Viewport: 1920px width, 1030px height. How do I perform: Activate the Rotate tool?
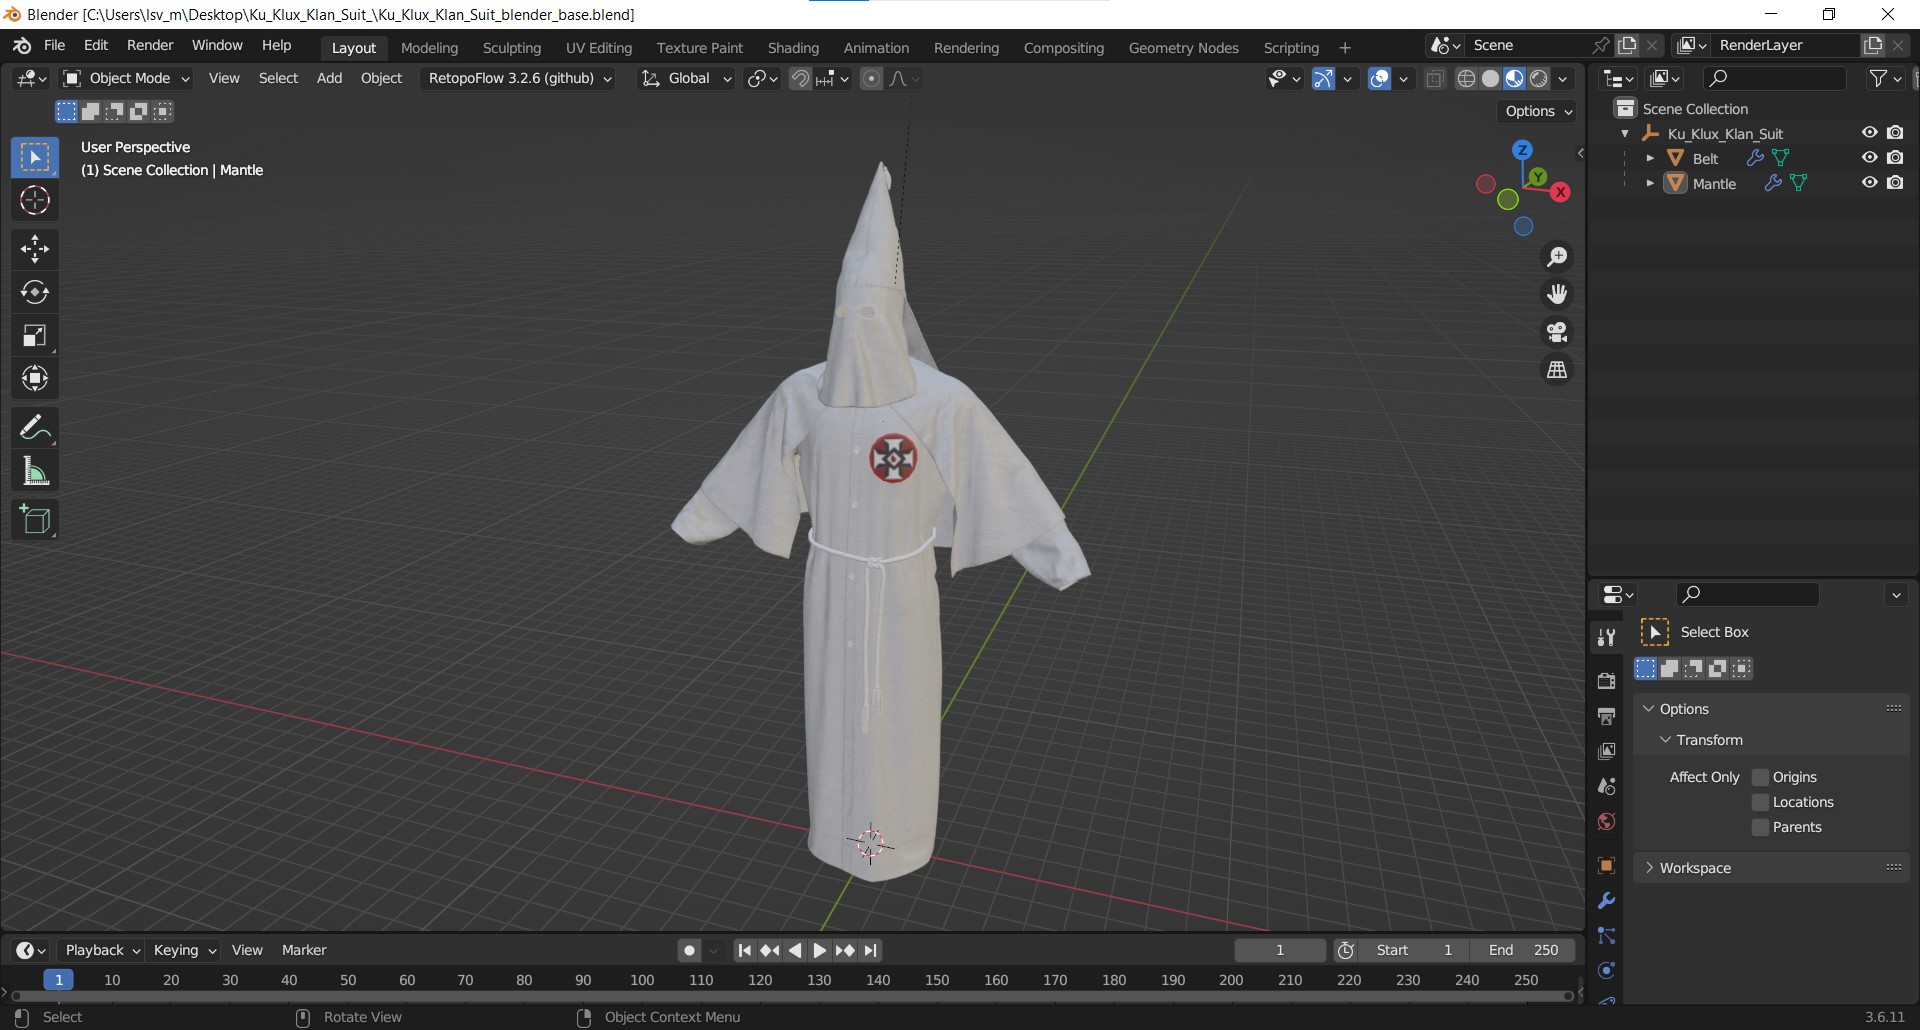coord(35,292)
